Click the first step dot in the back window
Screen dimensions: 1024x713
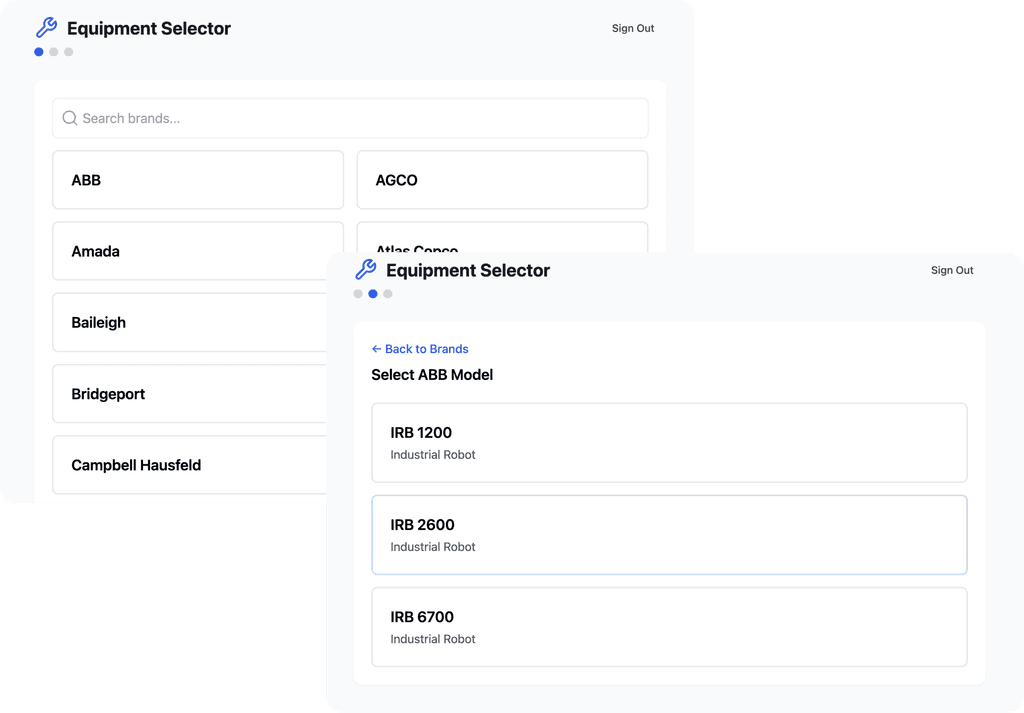39,52
